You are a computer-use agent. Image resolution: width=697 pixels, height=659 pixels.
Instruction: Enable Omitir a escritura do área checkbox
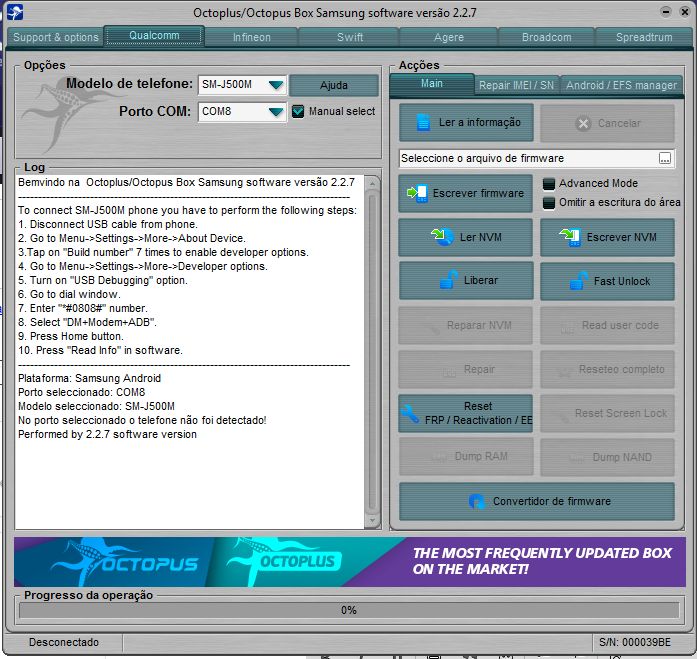pyautogui.click(x=549, y=203)
